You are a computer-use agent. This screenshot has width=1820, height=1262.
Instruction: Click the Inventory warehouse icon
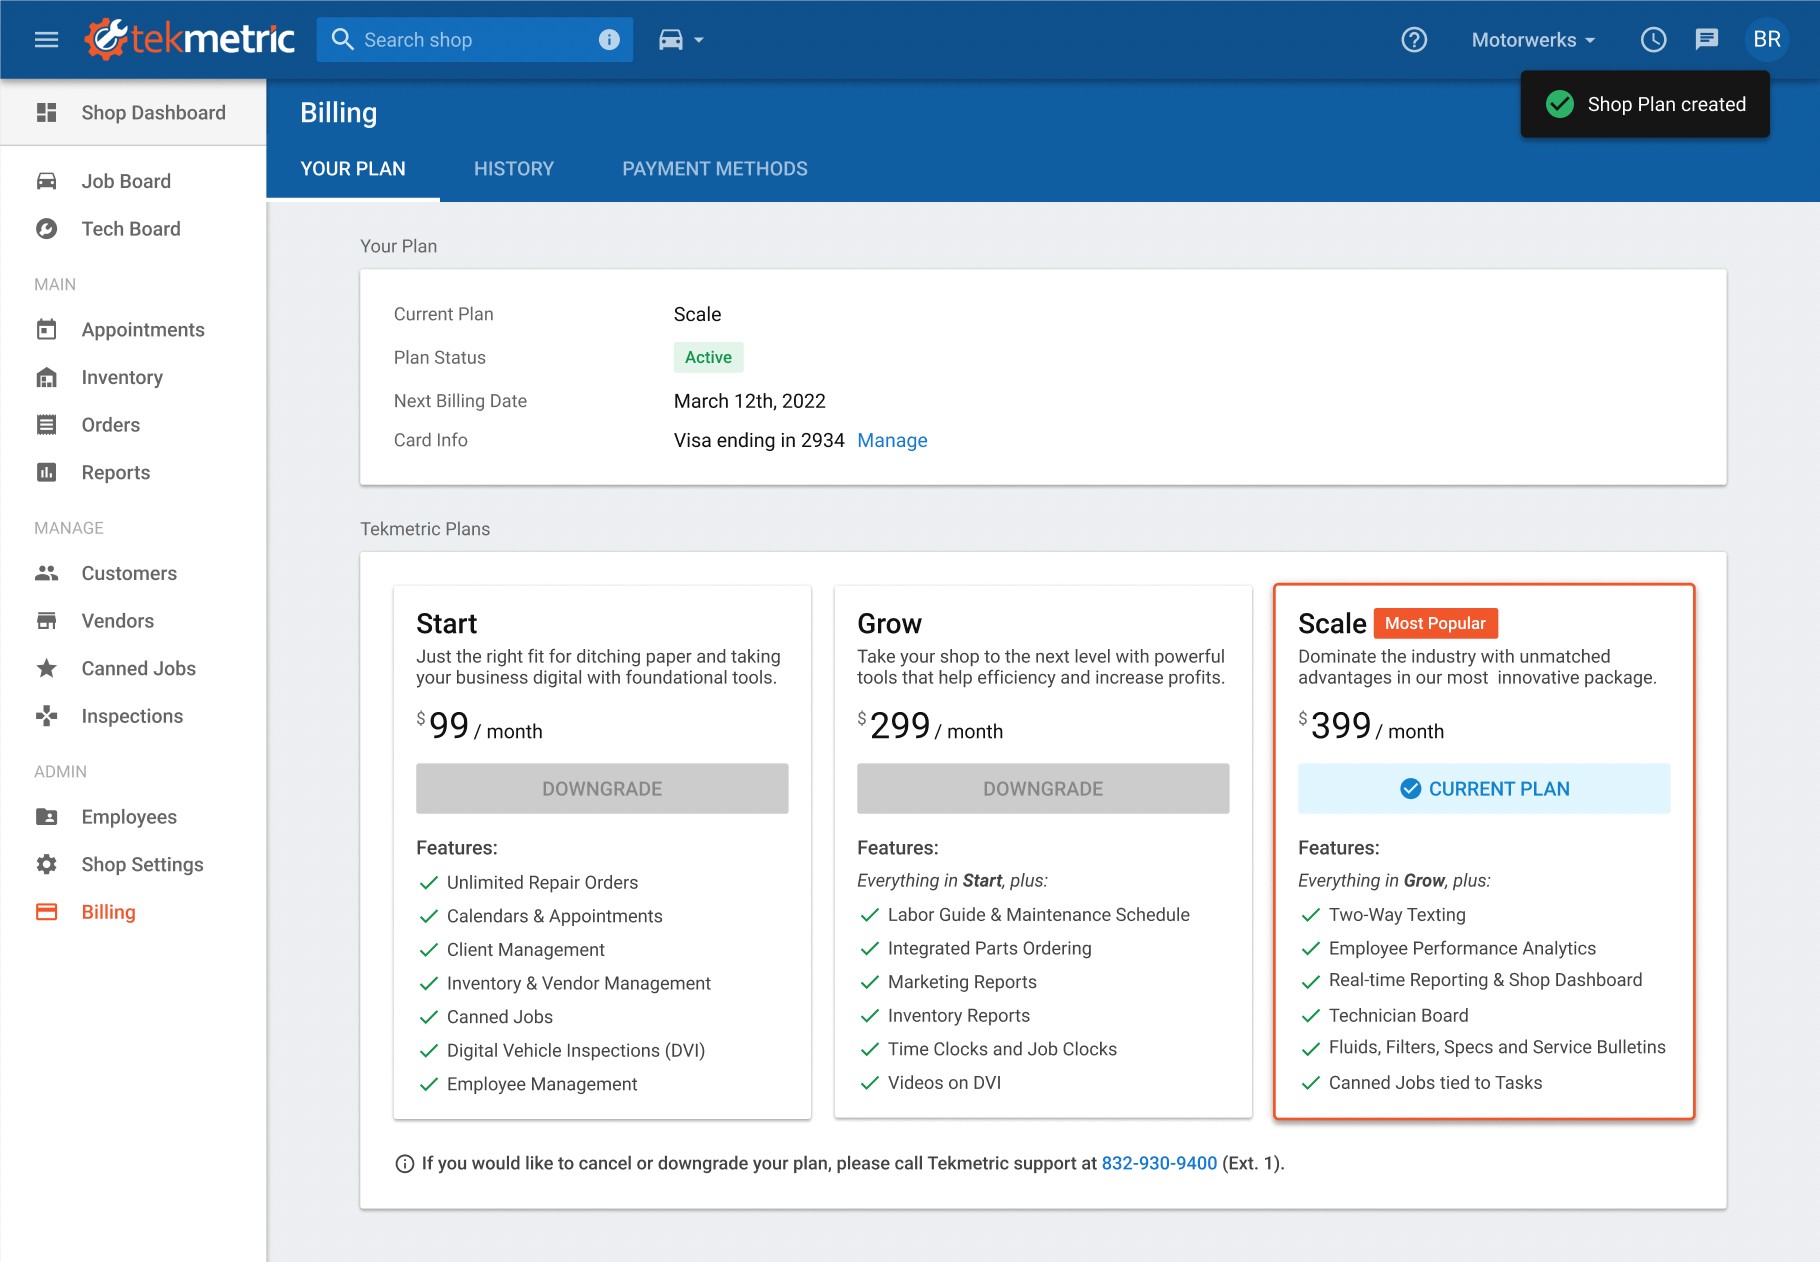[46, 377]
